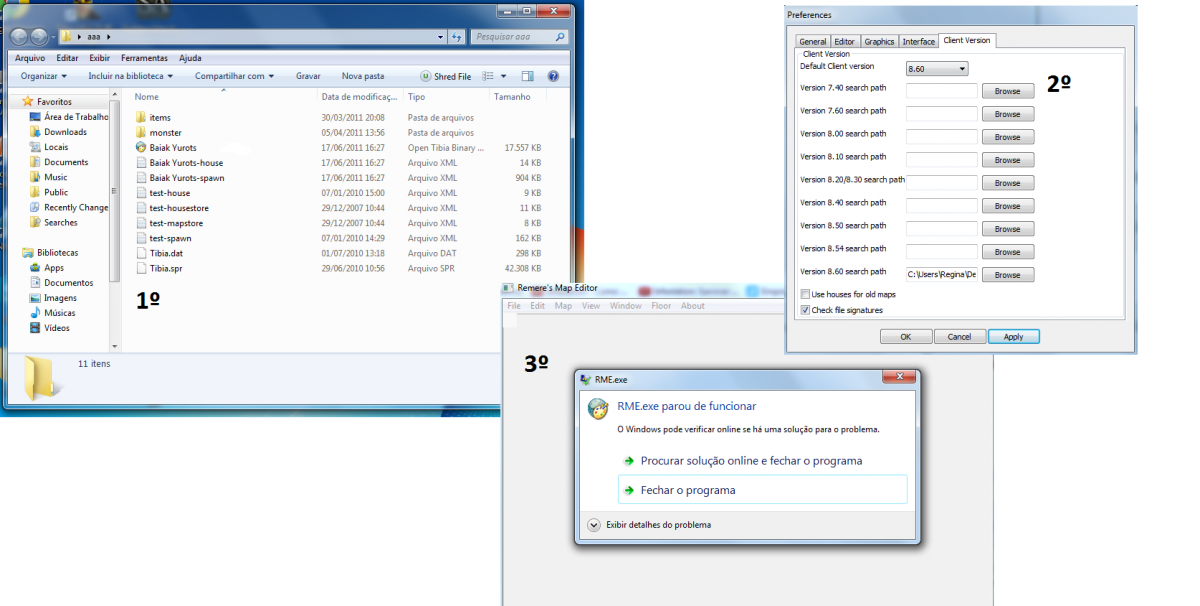
Task: Select Baiak Yurots-house XML file
Action: 186,162
